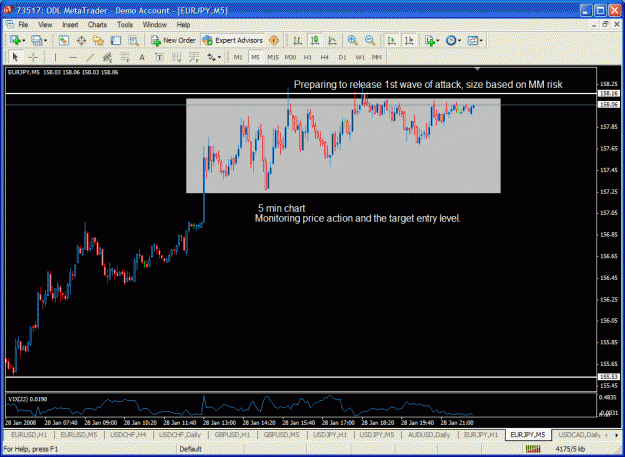Click the connection status bars icon
Screen dimensions: 625x457
[x=533, y=449]
